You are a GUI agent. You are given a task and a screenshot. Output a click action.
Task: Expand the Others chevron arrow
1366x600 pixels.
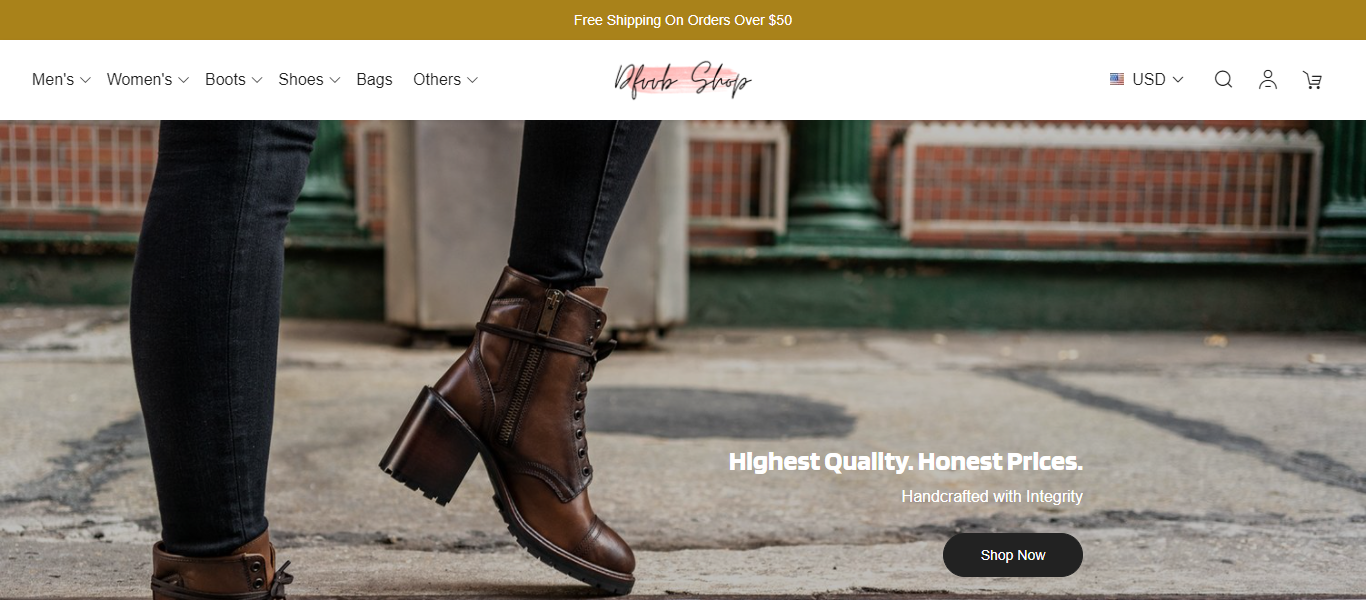coord(472,80)
